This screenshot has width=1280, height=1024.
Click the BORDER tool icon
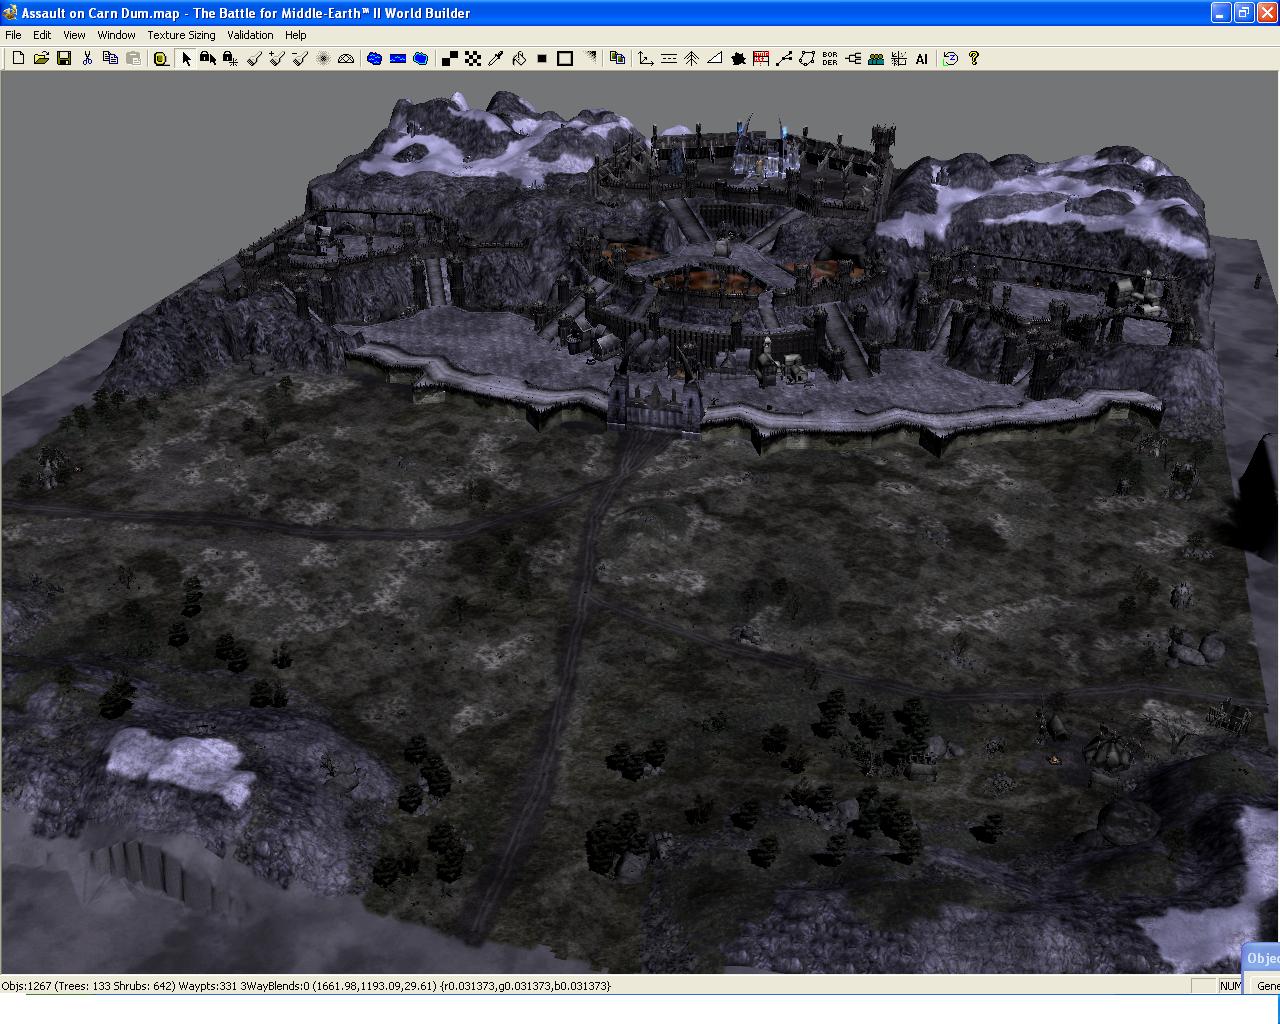830,59
